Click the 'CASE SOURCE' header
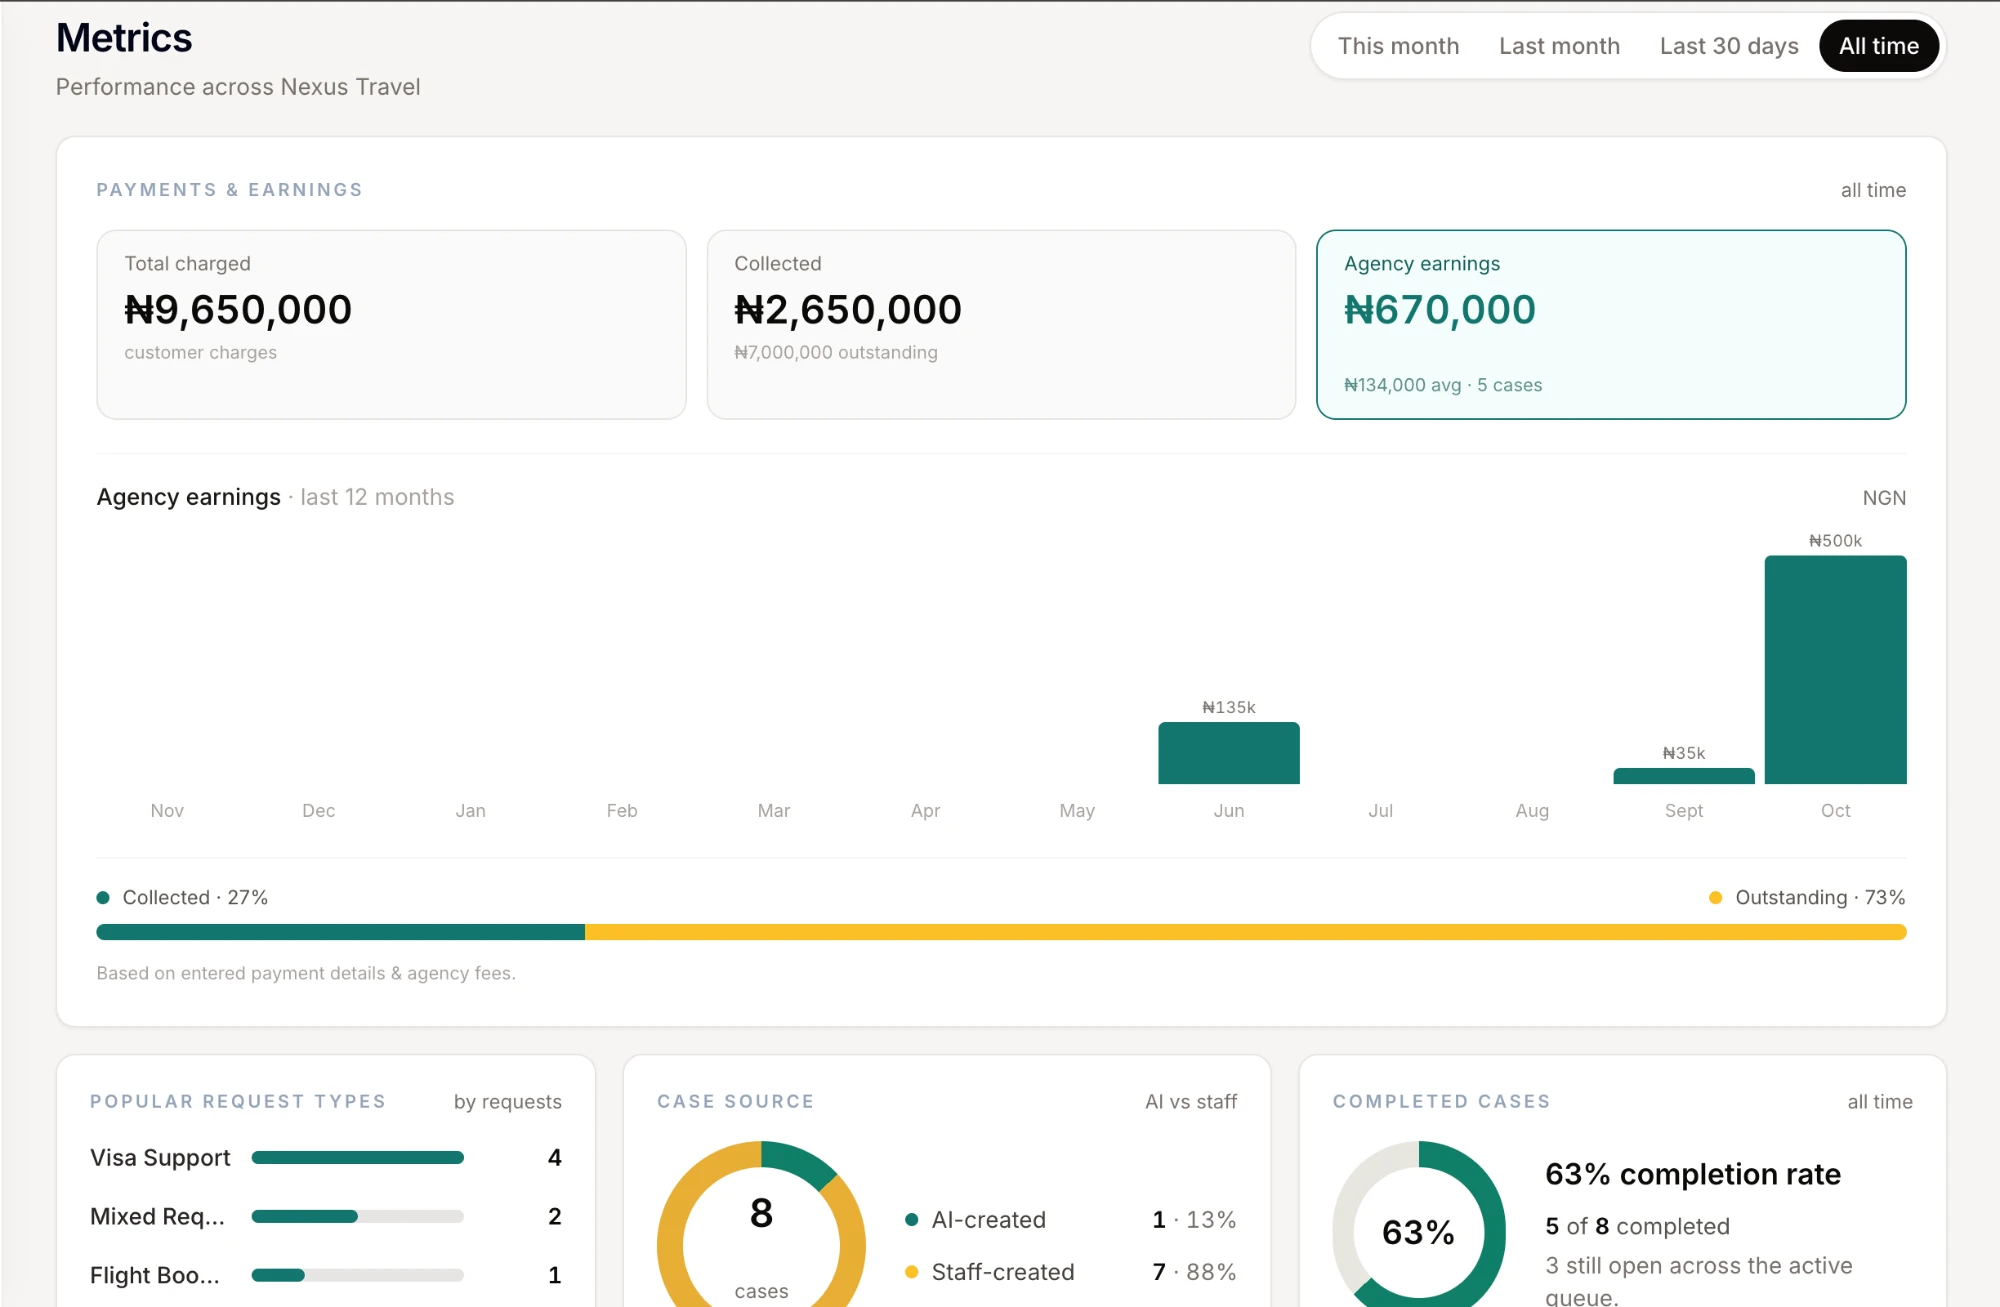Image resolution: width=2000 pixels, height=1307 pixels. pos(736,1101)
